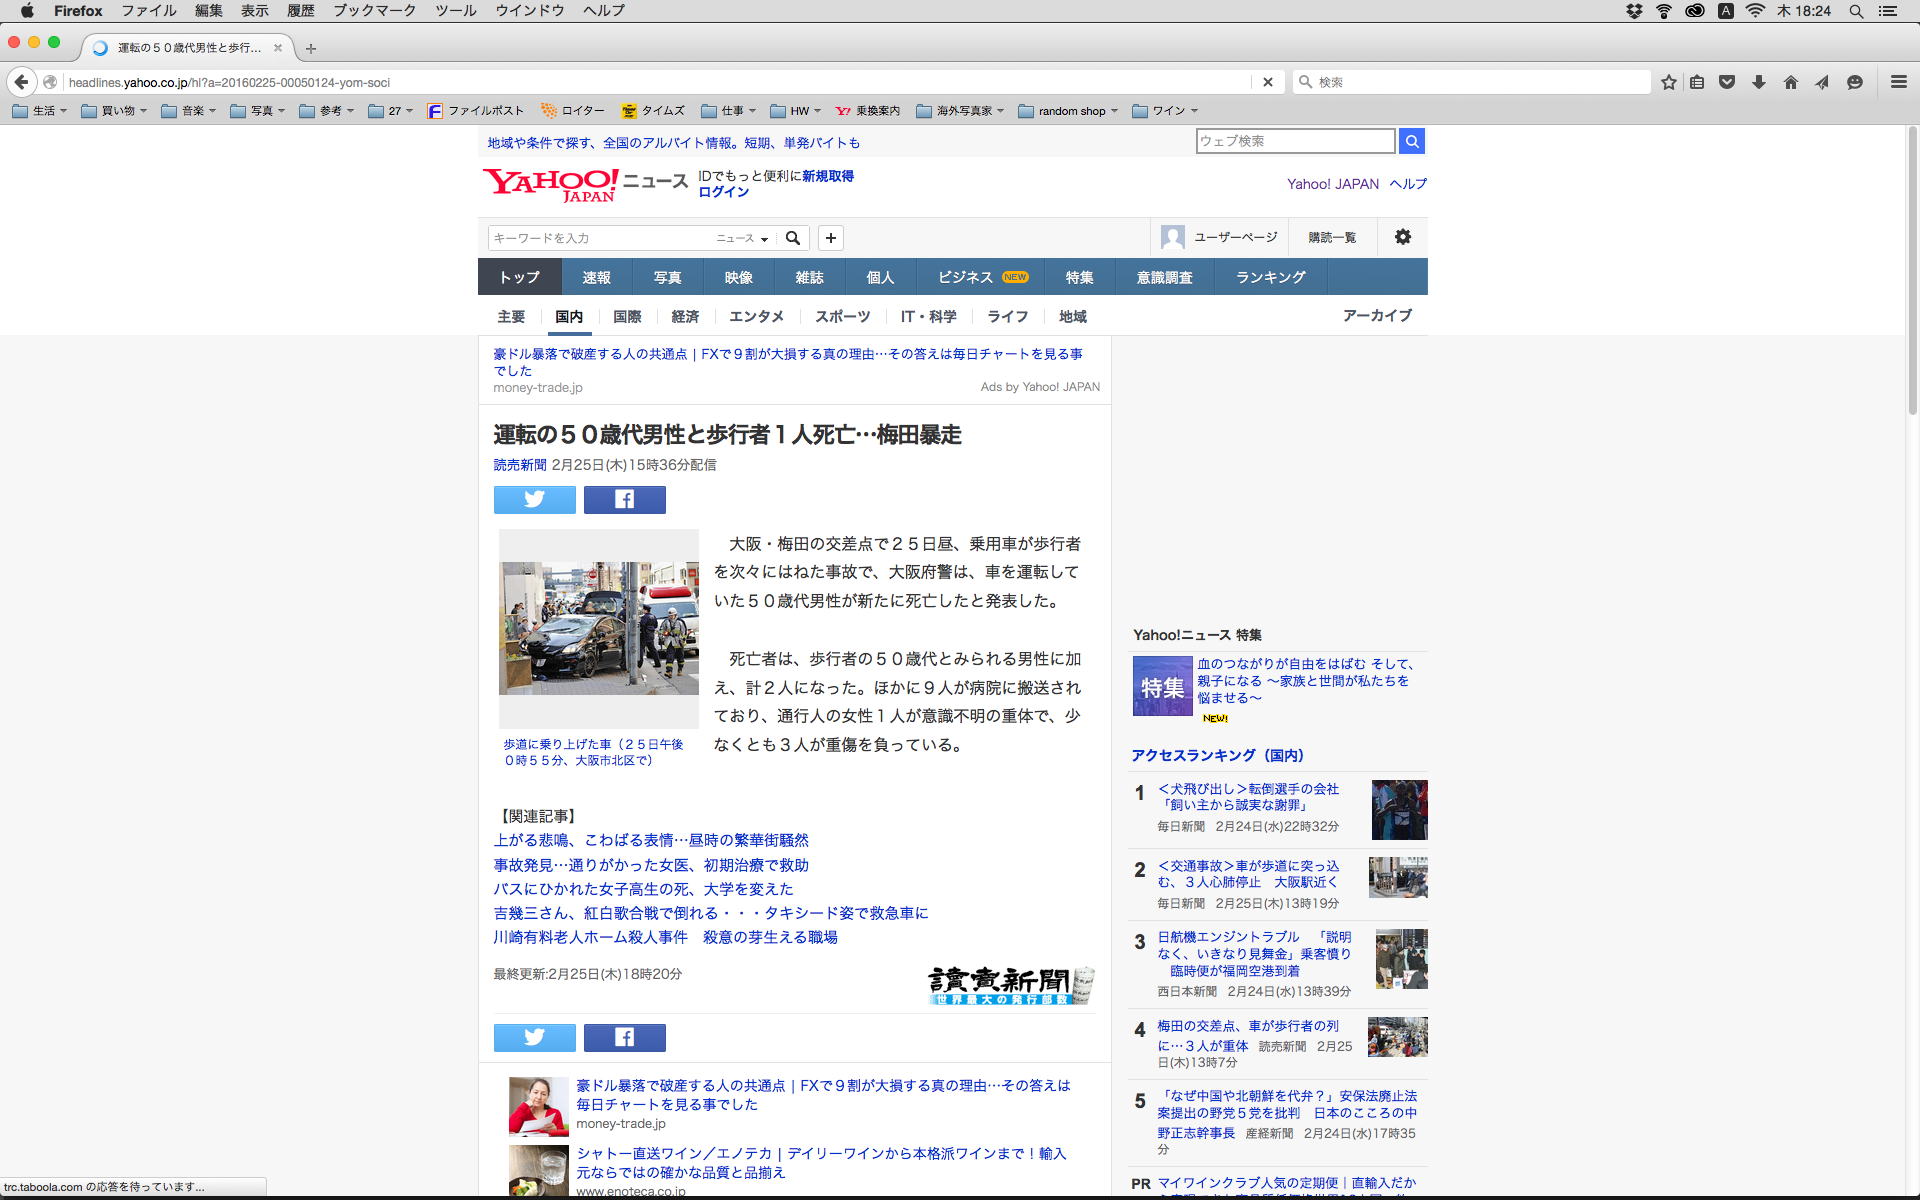Expand the 海外写真家 bookmarks folder
Screen dimensions: 1920x1200
click(960, 111)
